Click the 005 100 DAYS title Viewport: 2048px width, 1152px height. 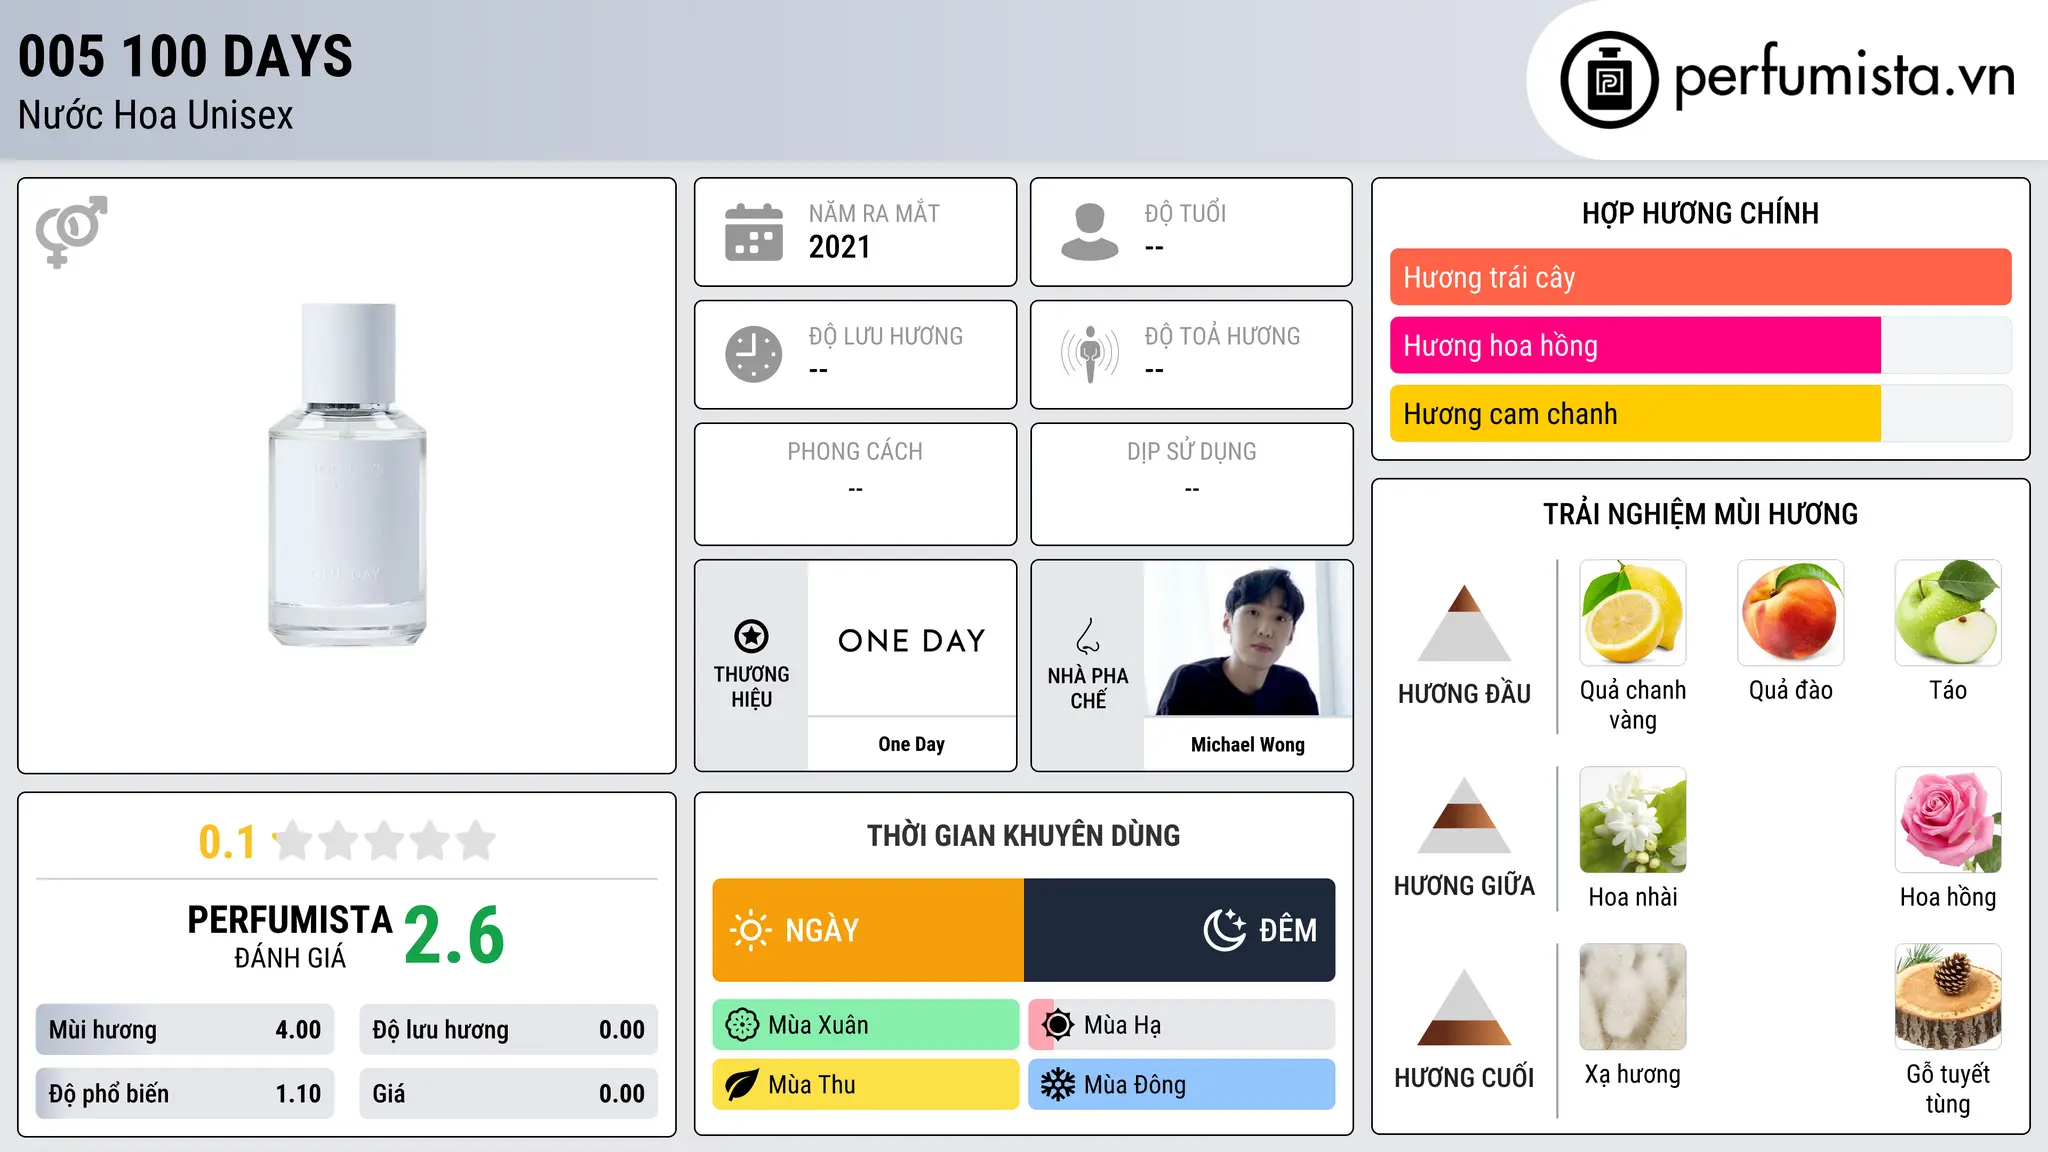click(186, 56)
